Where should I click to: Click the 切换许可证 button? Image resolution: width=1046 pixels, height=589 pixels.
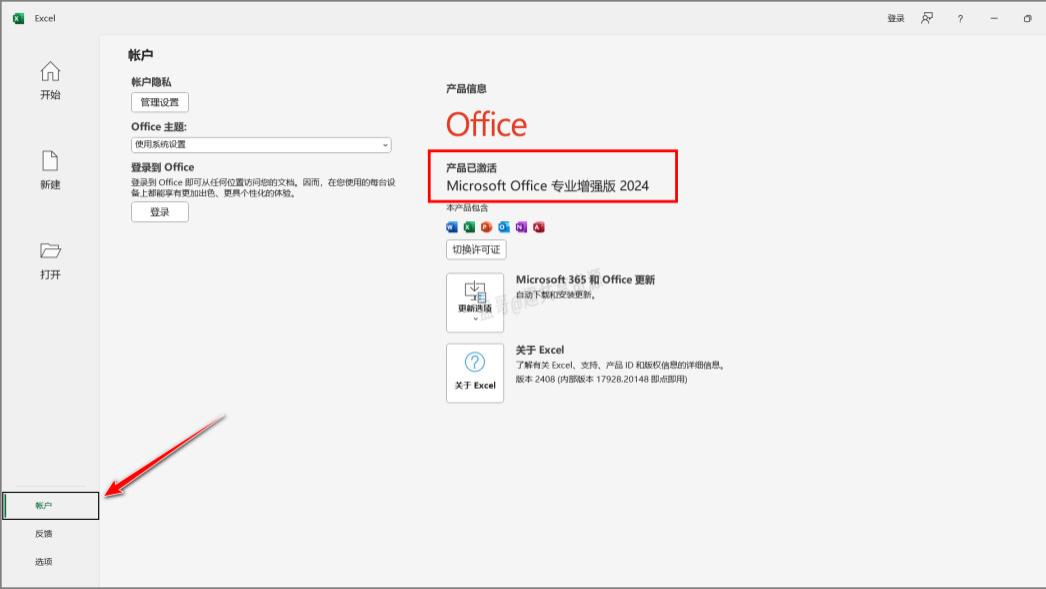point(476,249)
